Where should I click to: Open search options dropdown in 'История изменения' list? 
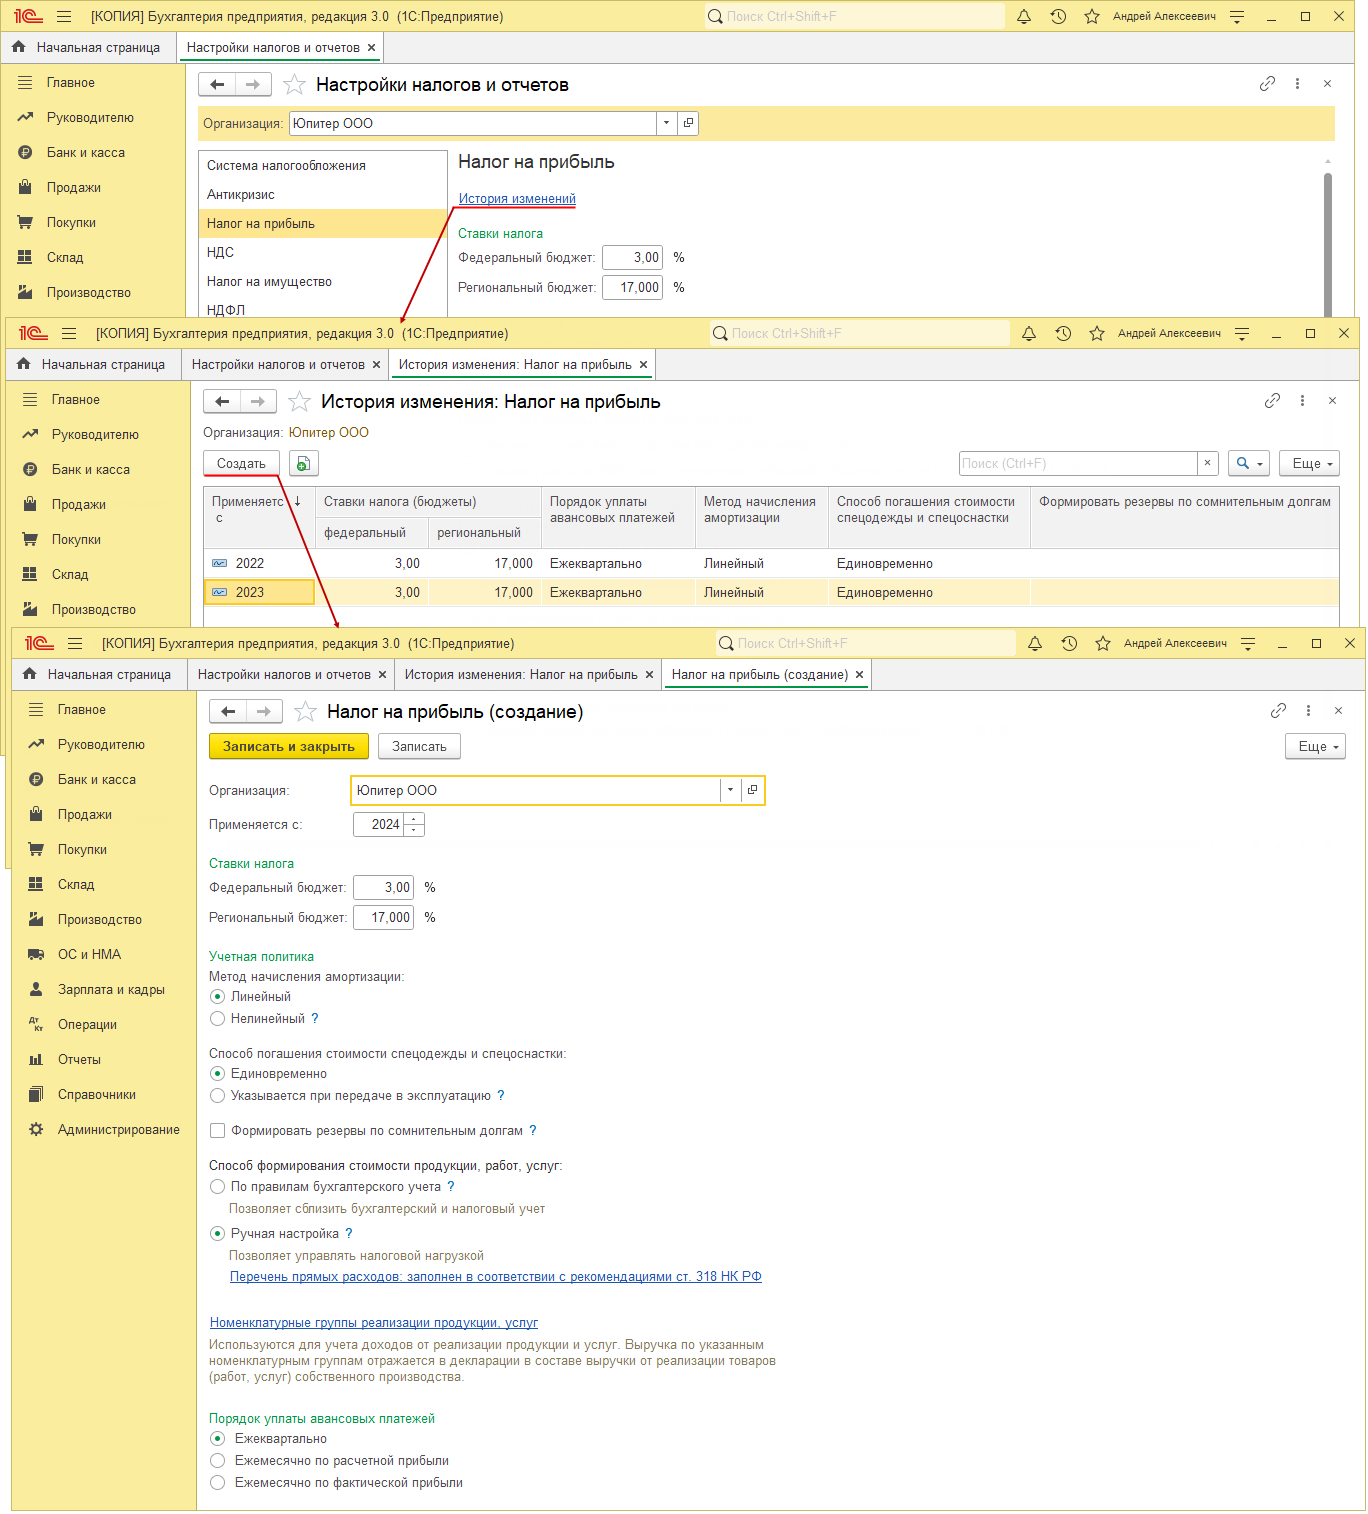click(x=1249, y=464)
